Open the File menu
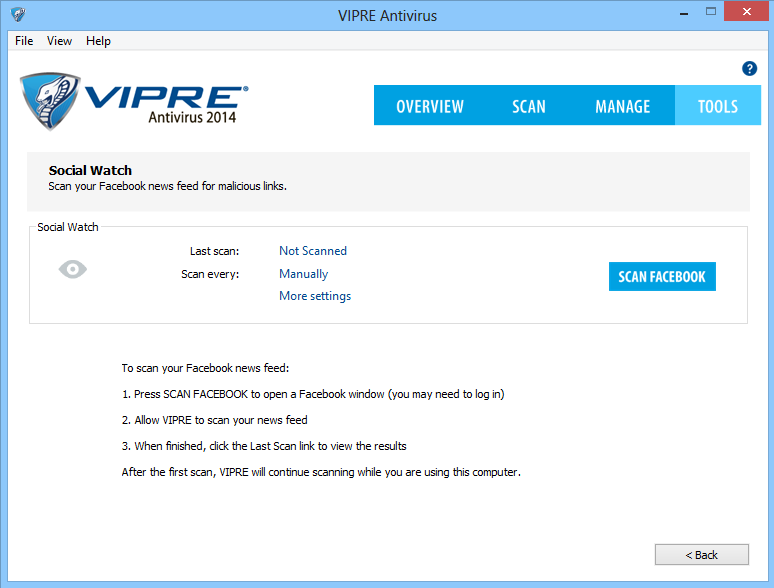Image resolution: width=774 pixels, height=588 pixels. coord(24,41)
